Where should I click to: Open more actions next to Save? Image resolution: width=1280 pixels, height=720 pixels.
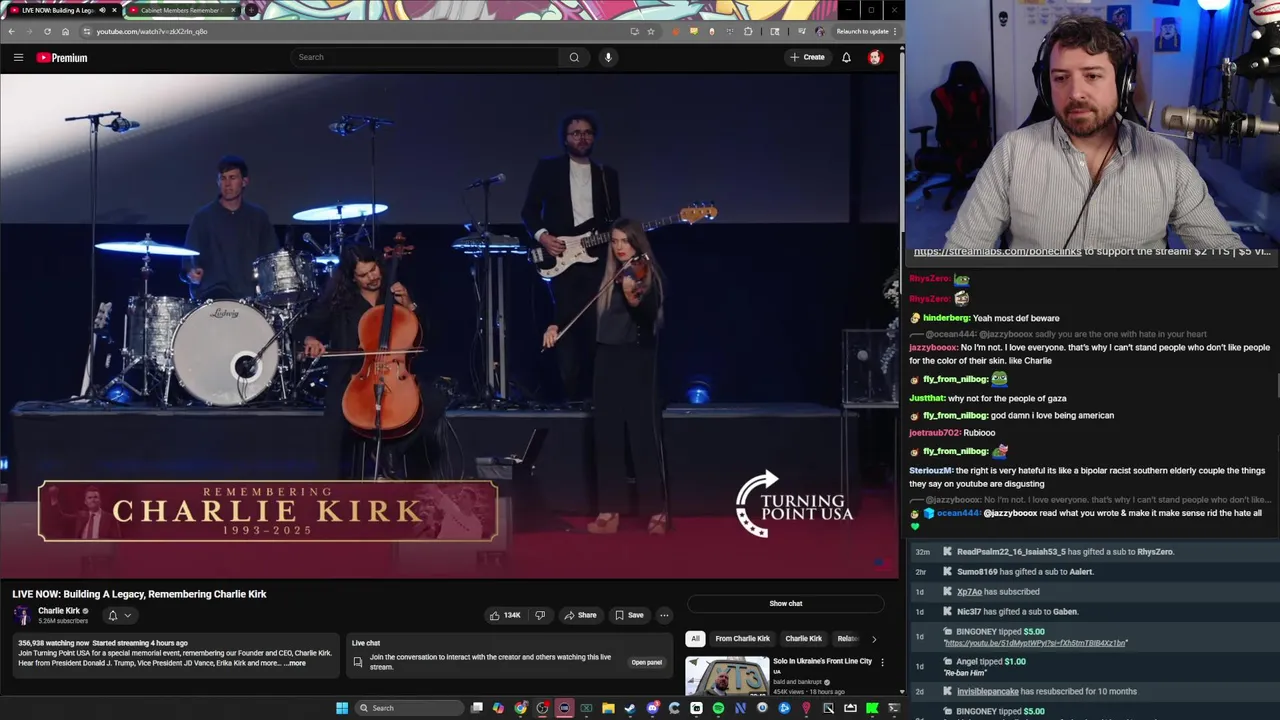664,615
